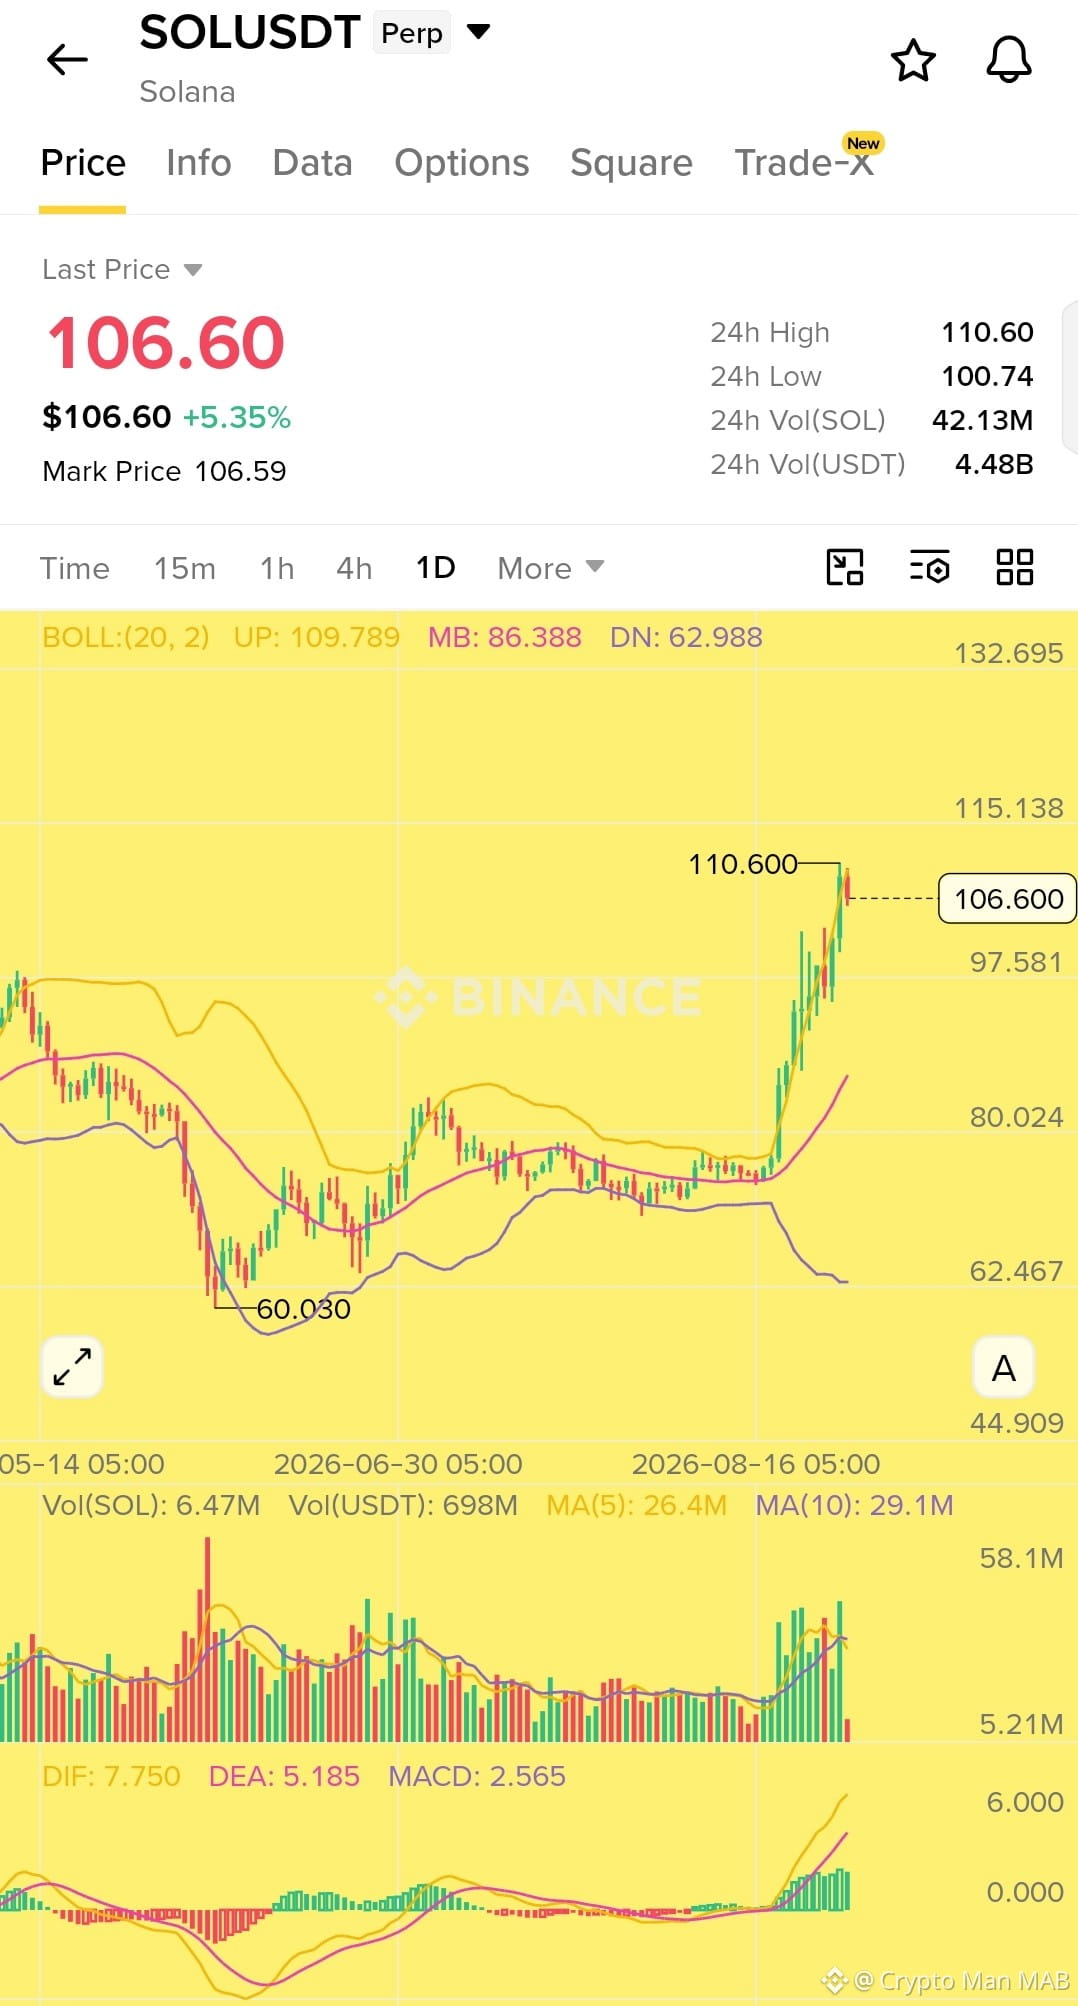Switch to the Data tab

(x=312, y=163)
